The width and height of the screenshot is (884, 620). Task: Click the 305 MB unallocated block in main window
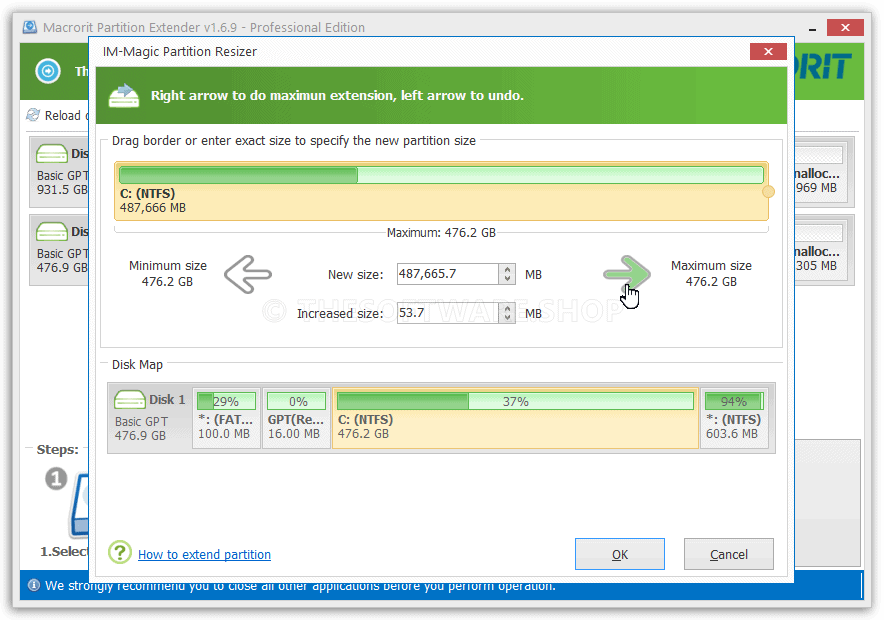[x=820, y=250]
